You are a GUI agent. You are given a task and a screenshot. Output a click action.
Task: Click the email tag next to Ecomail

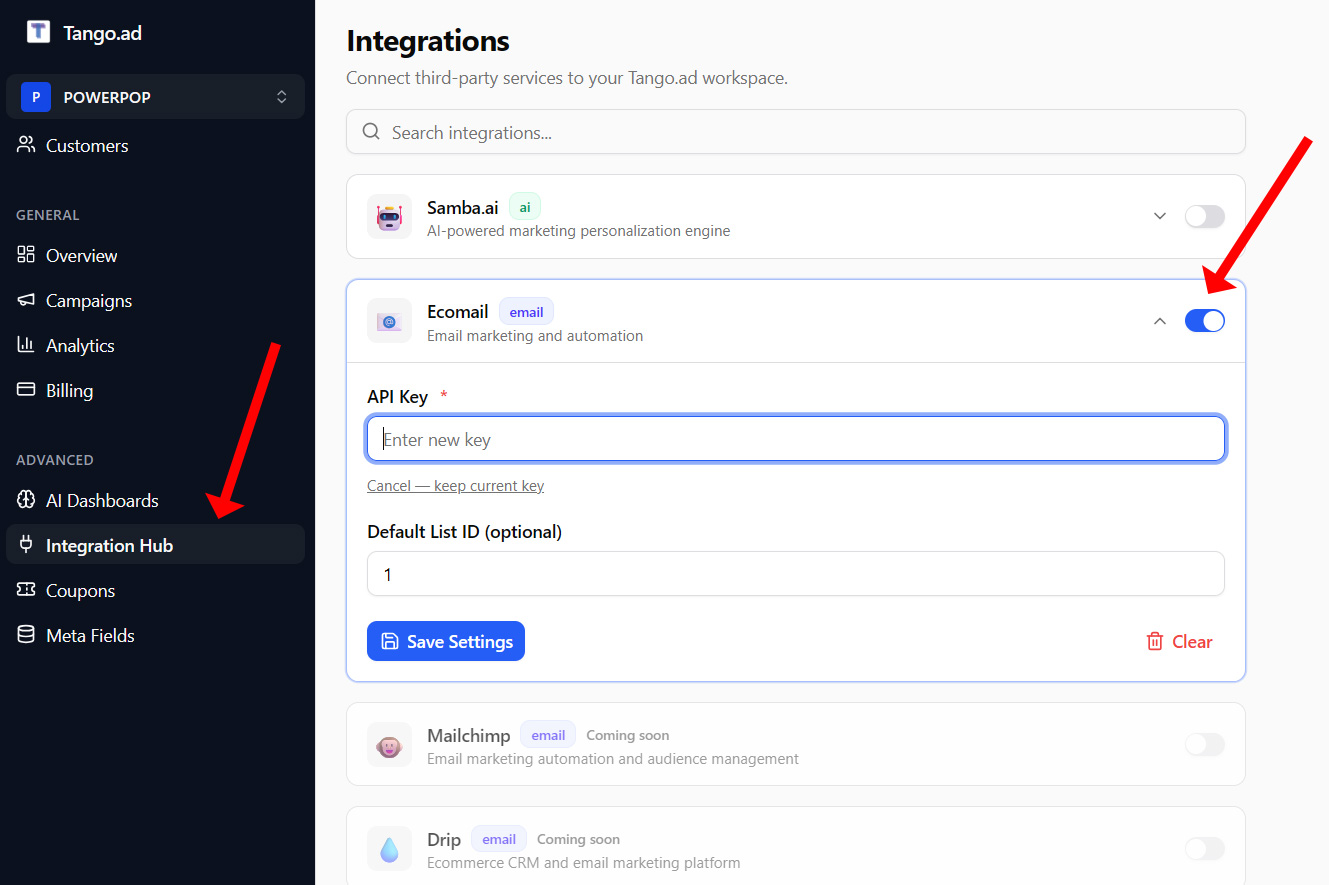click(526, 312)
